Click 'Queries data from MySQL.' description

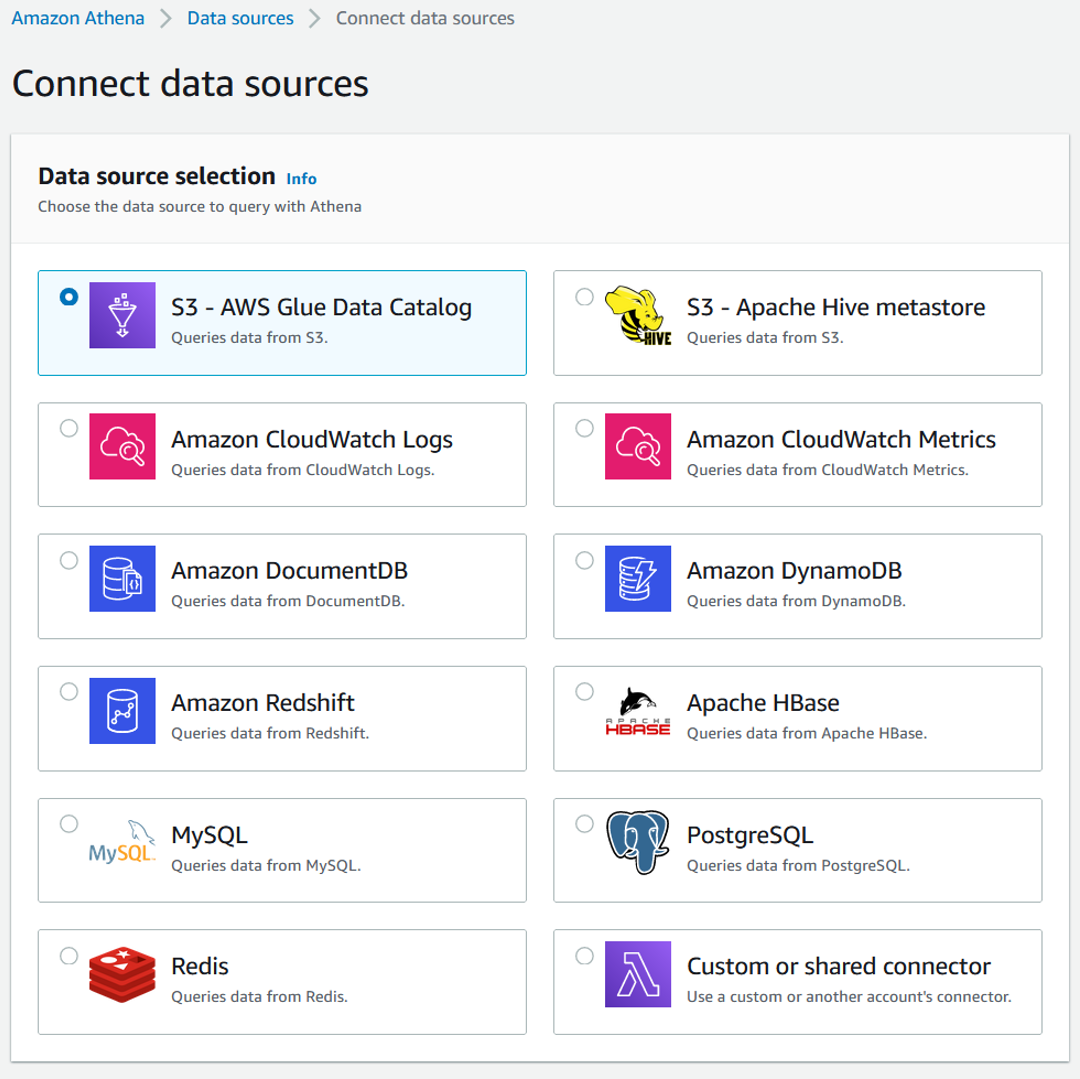(x=266, y=866)
